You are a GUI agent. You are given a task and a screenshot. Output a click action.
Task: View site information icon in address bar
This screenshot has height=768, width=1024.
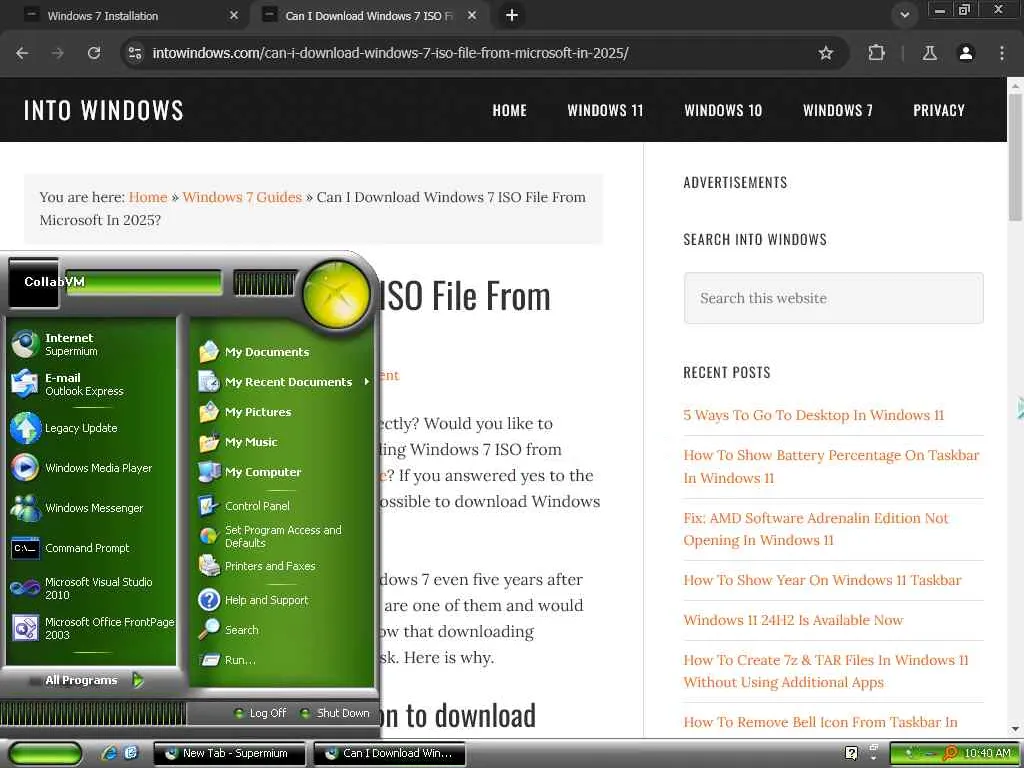pyautogui.click(x=135, y=53)
